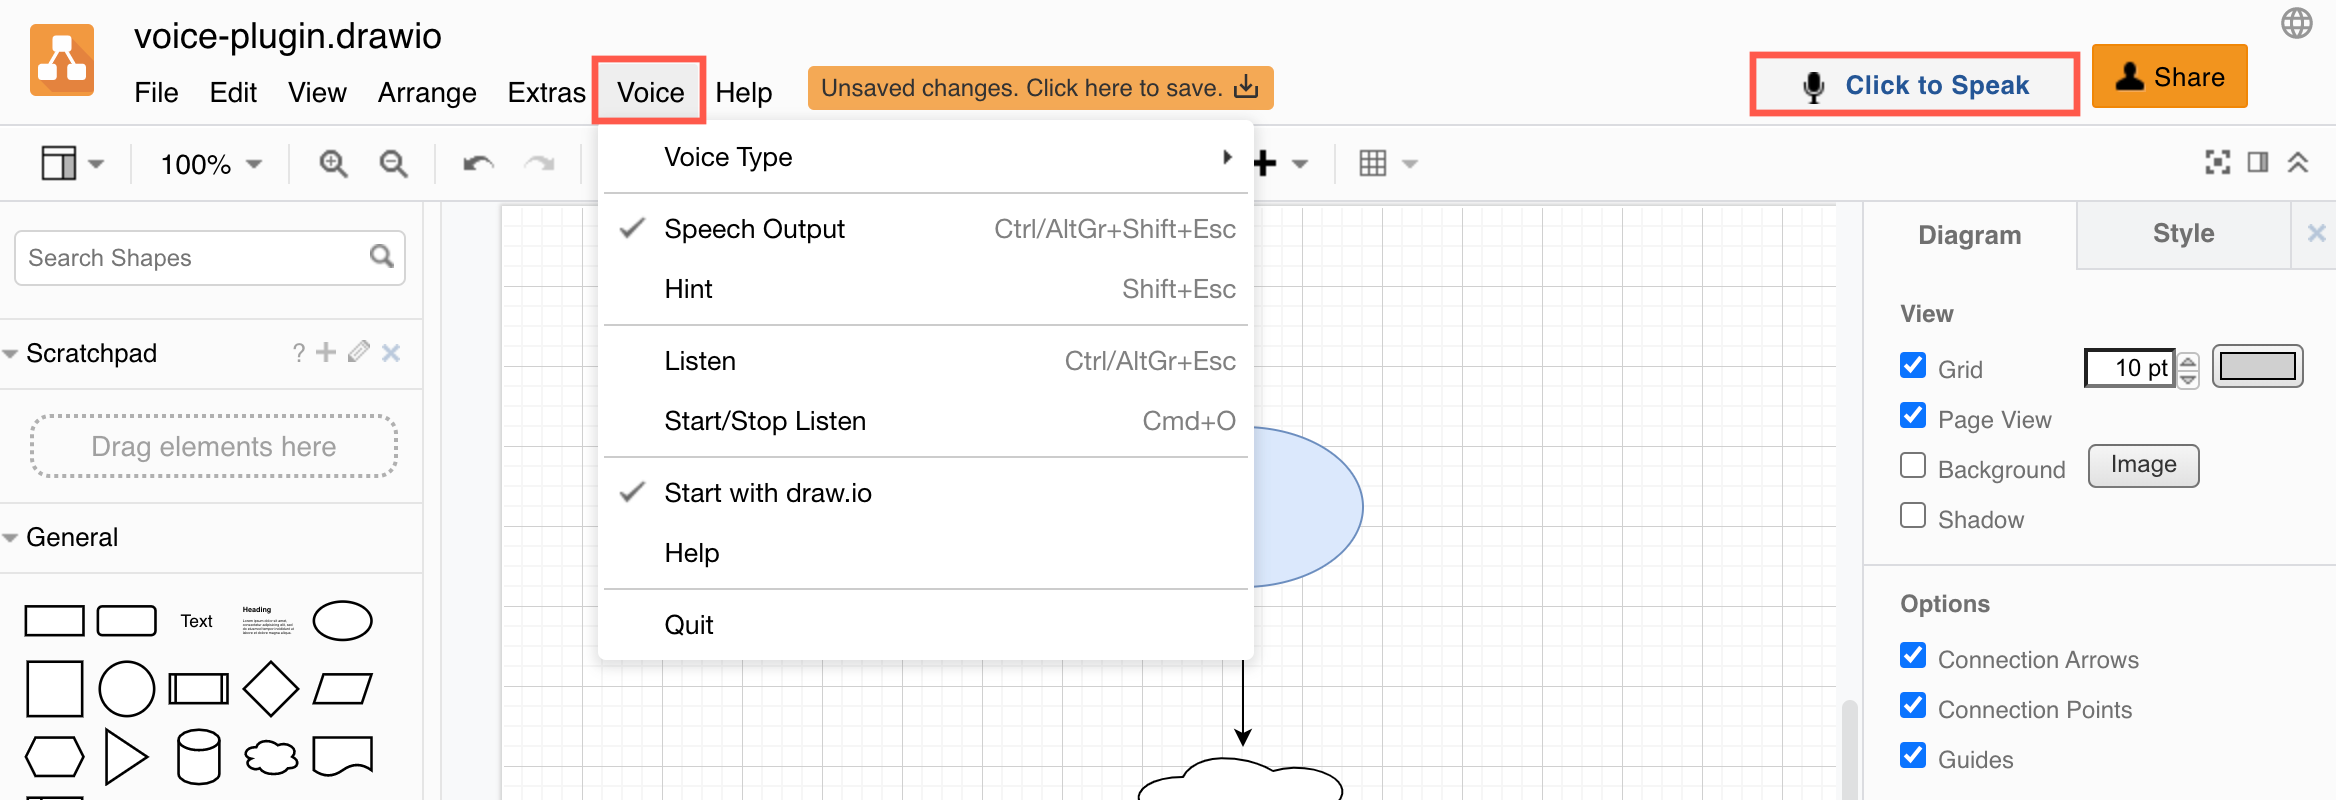This screenshot has width=2336, height=800.
Task: Uncheck Connection Points option
Action: 1913,705
